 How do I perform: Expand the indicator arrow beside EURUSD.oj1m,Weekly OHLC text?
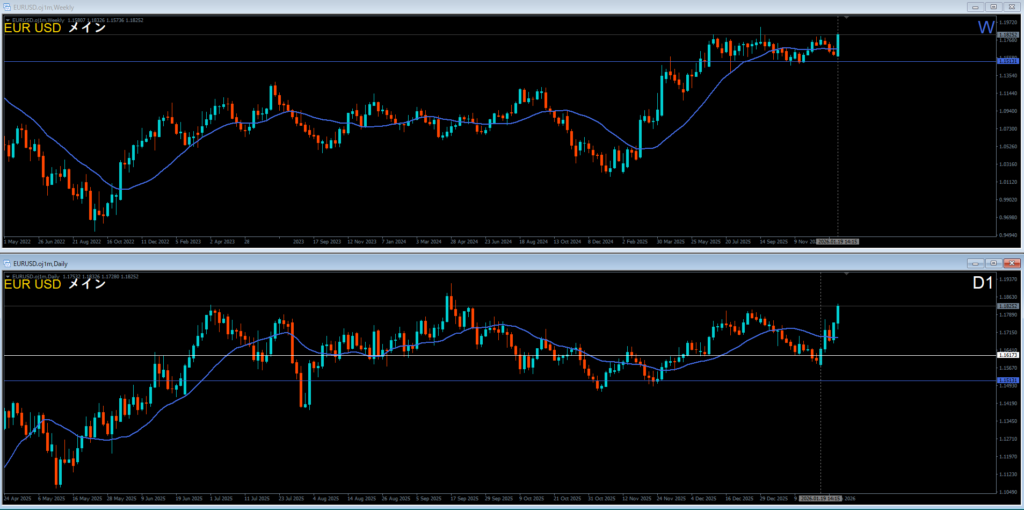pos(7,20)
